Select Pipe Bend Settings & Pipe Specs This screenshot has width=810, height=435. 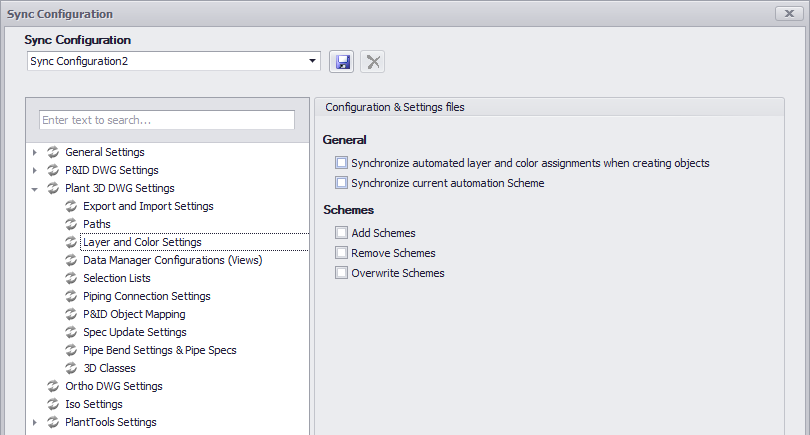(x=160, y=350)
